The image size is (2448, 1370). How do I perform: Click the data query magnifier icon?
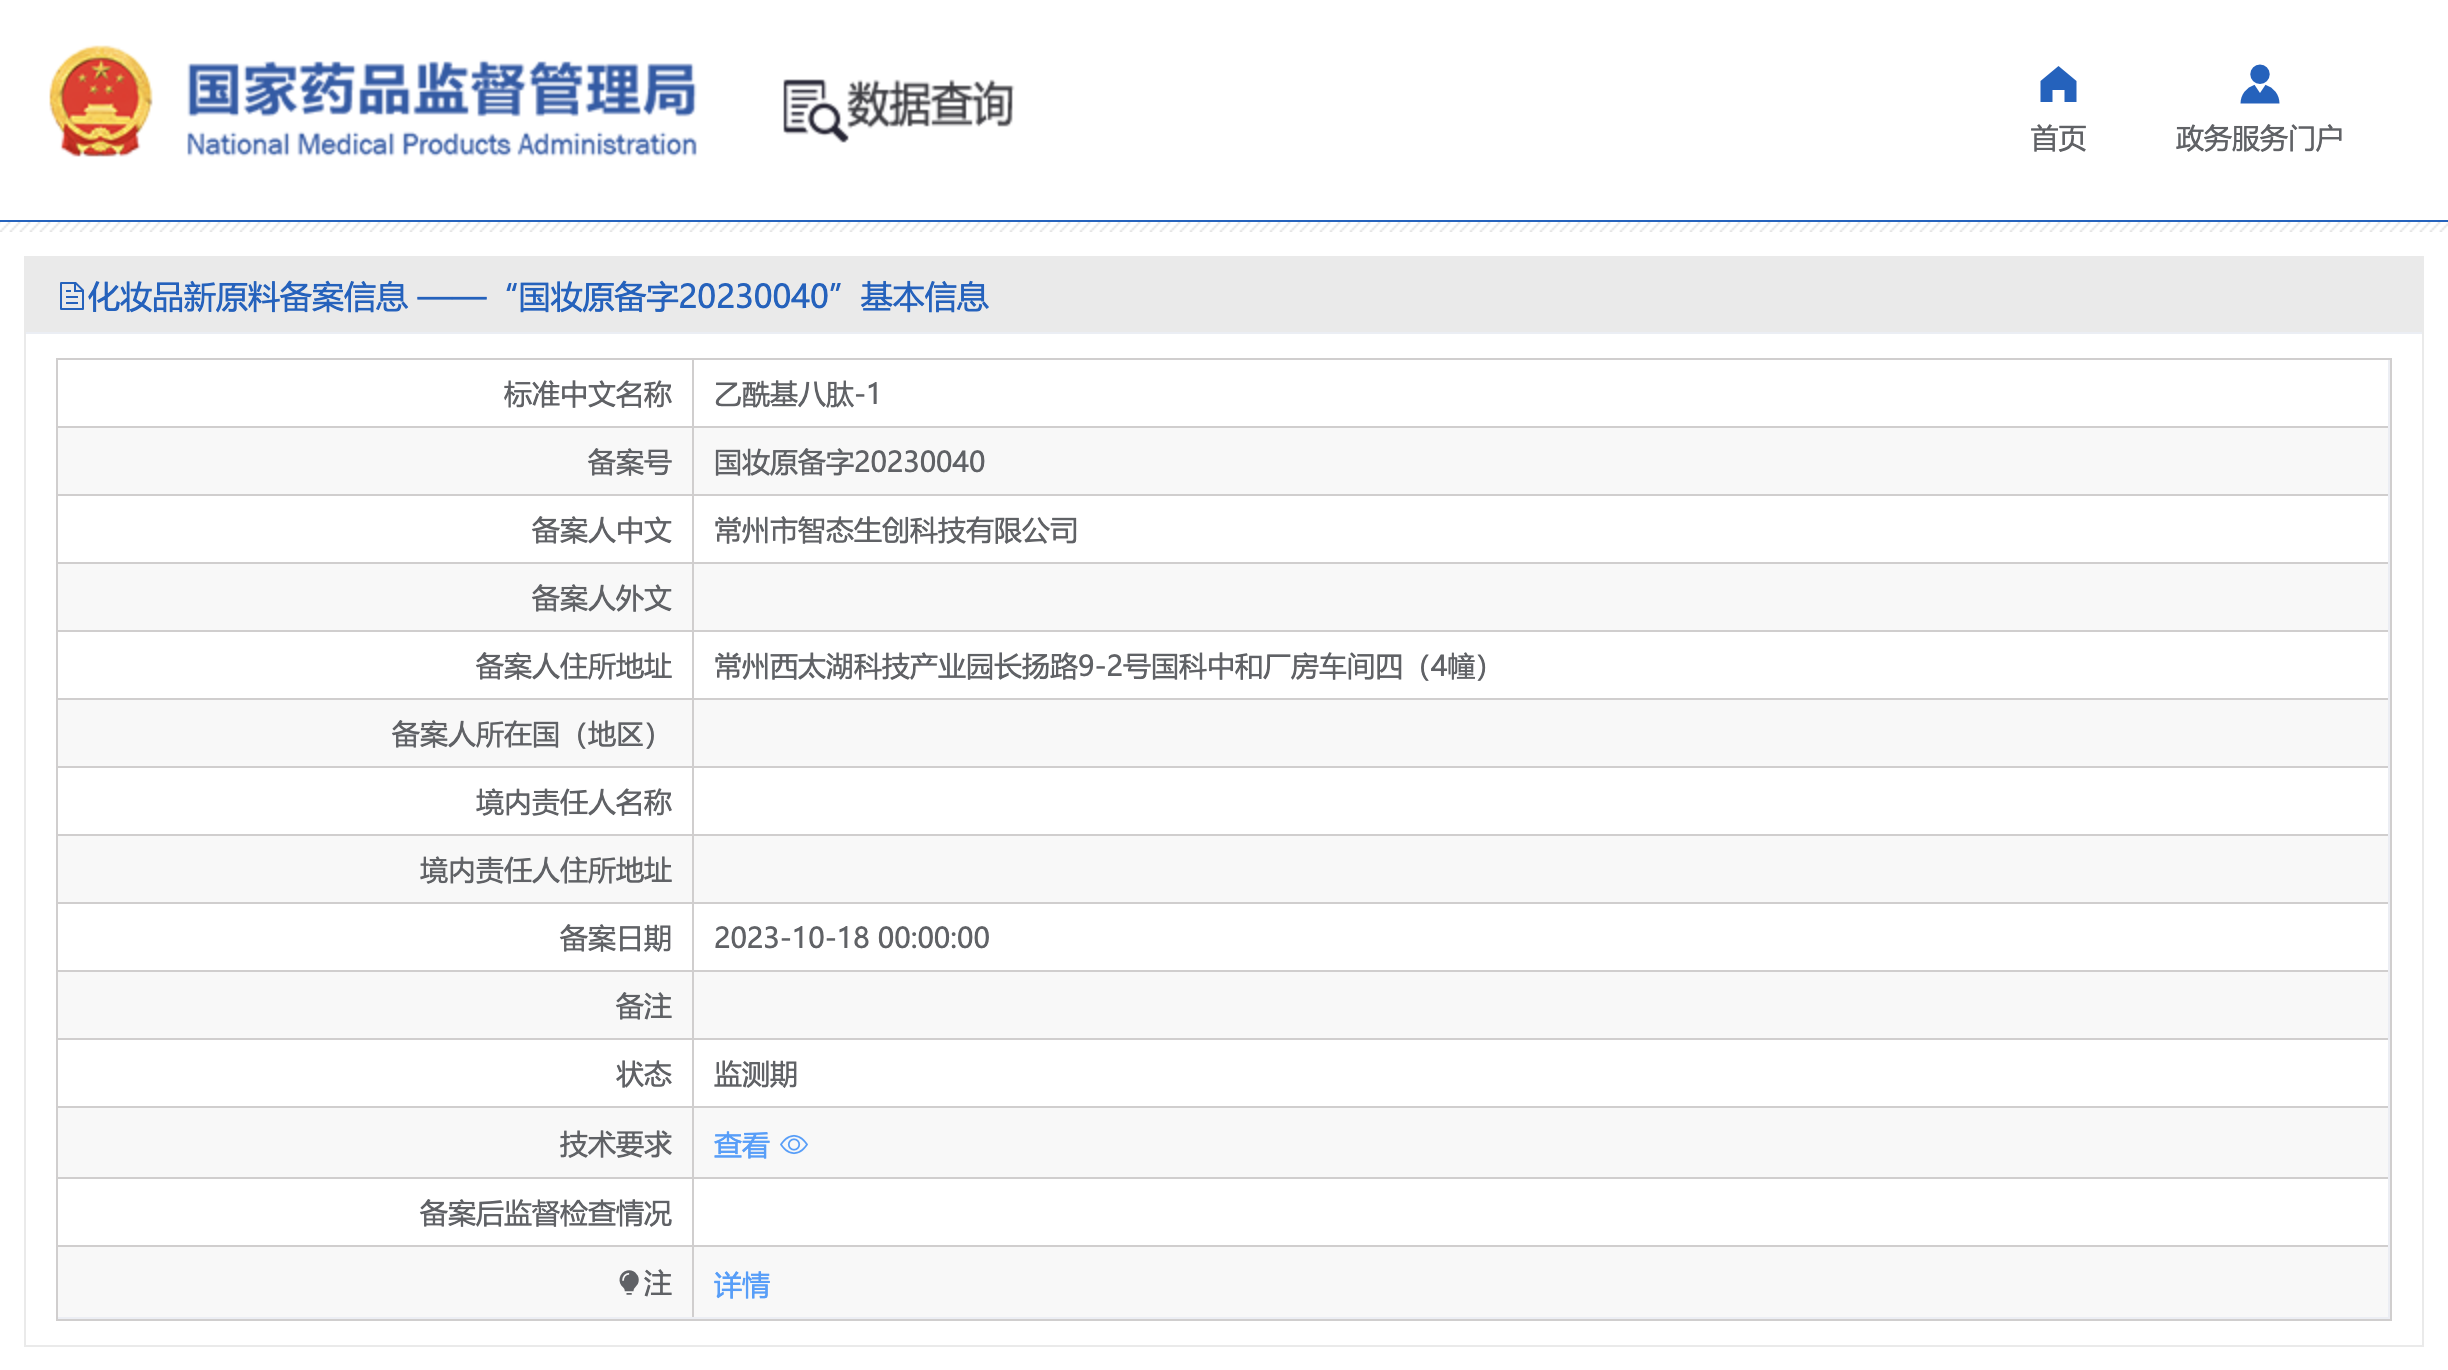pos(813,110)
